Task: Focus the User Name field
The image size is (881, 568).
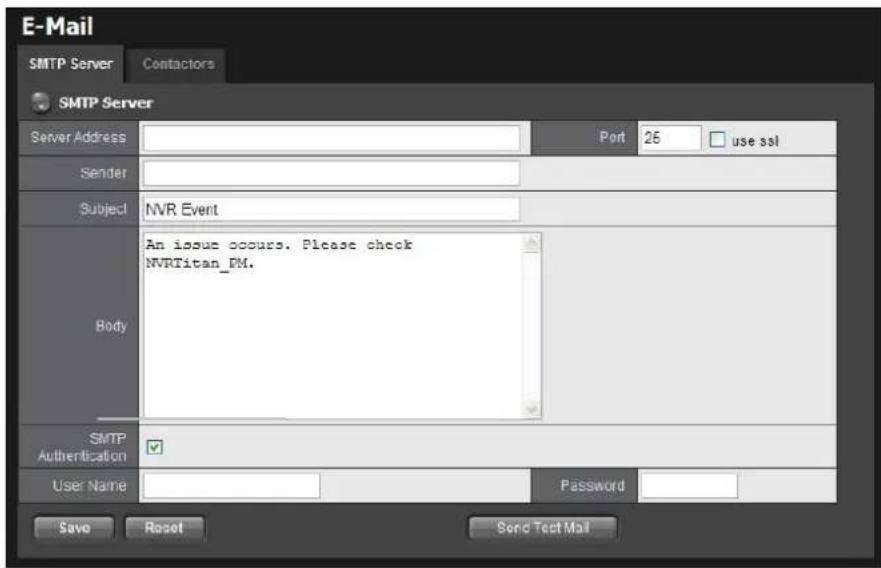Action: [x=231, y=485]
